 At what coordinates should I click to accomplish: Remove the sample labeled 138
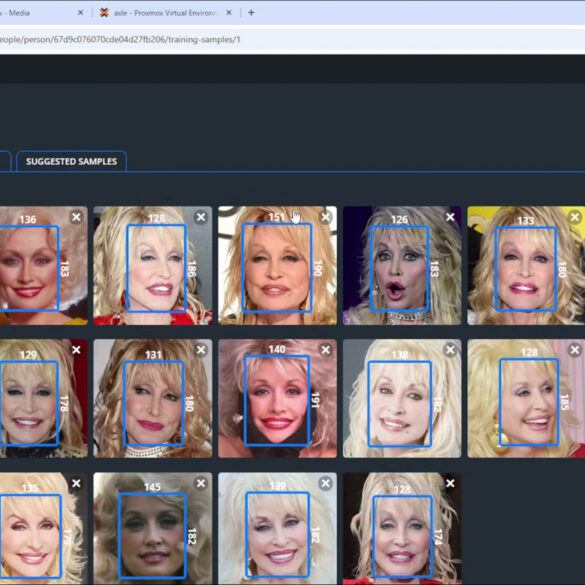point(450,350)
